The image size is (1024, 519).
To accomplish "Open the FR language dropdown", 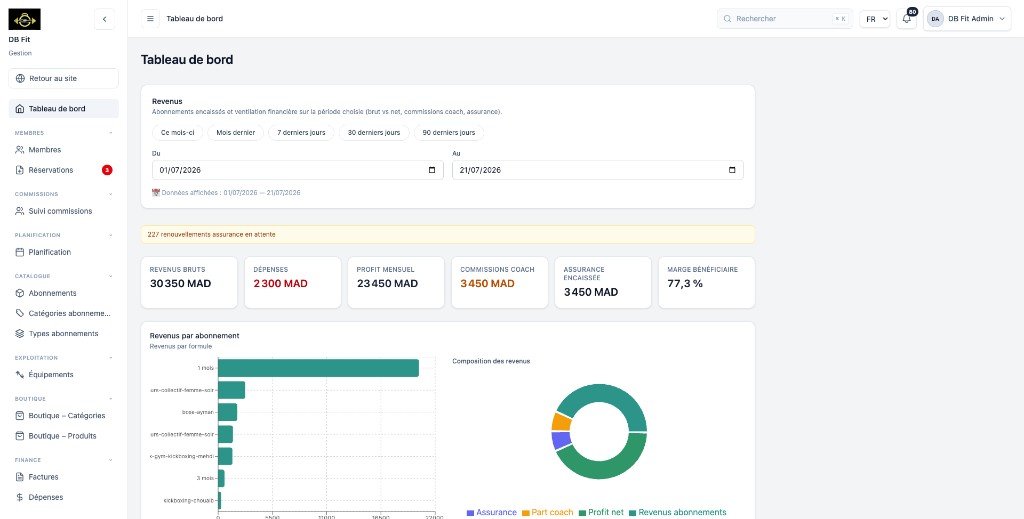I will (874, 19).
